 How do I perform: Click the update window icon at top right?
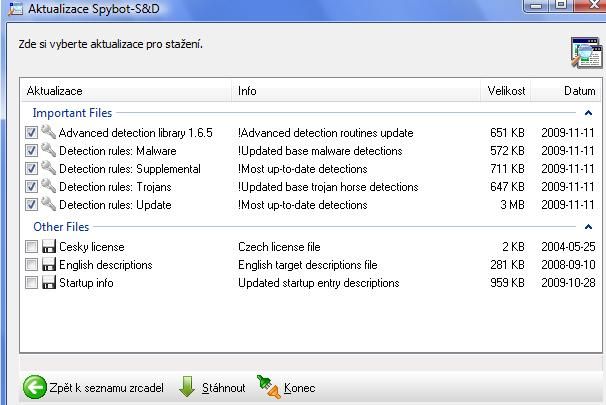pyautogui.click(x=587, y=53)
